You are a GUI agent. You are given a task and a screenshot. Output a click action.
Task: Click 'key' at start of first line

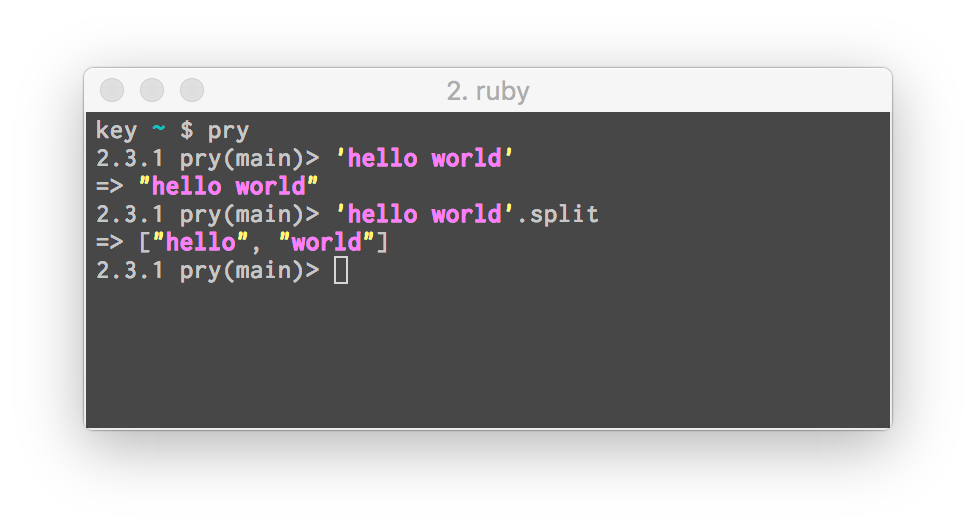point(116,131)
